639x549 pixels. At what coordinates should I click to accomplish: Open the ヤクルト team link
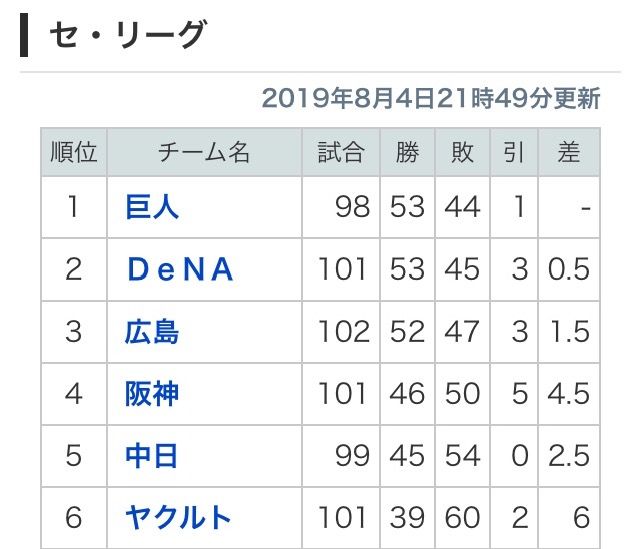coord(178,517)
